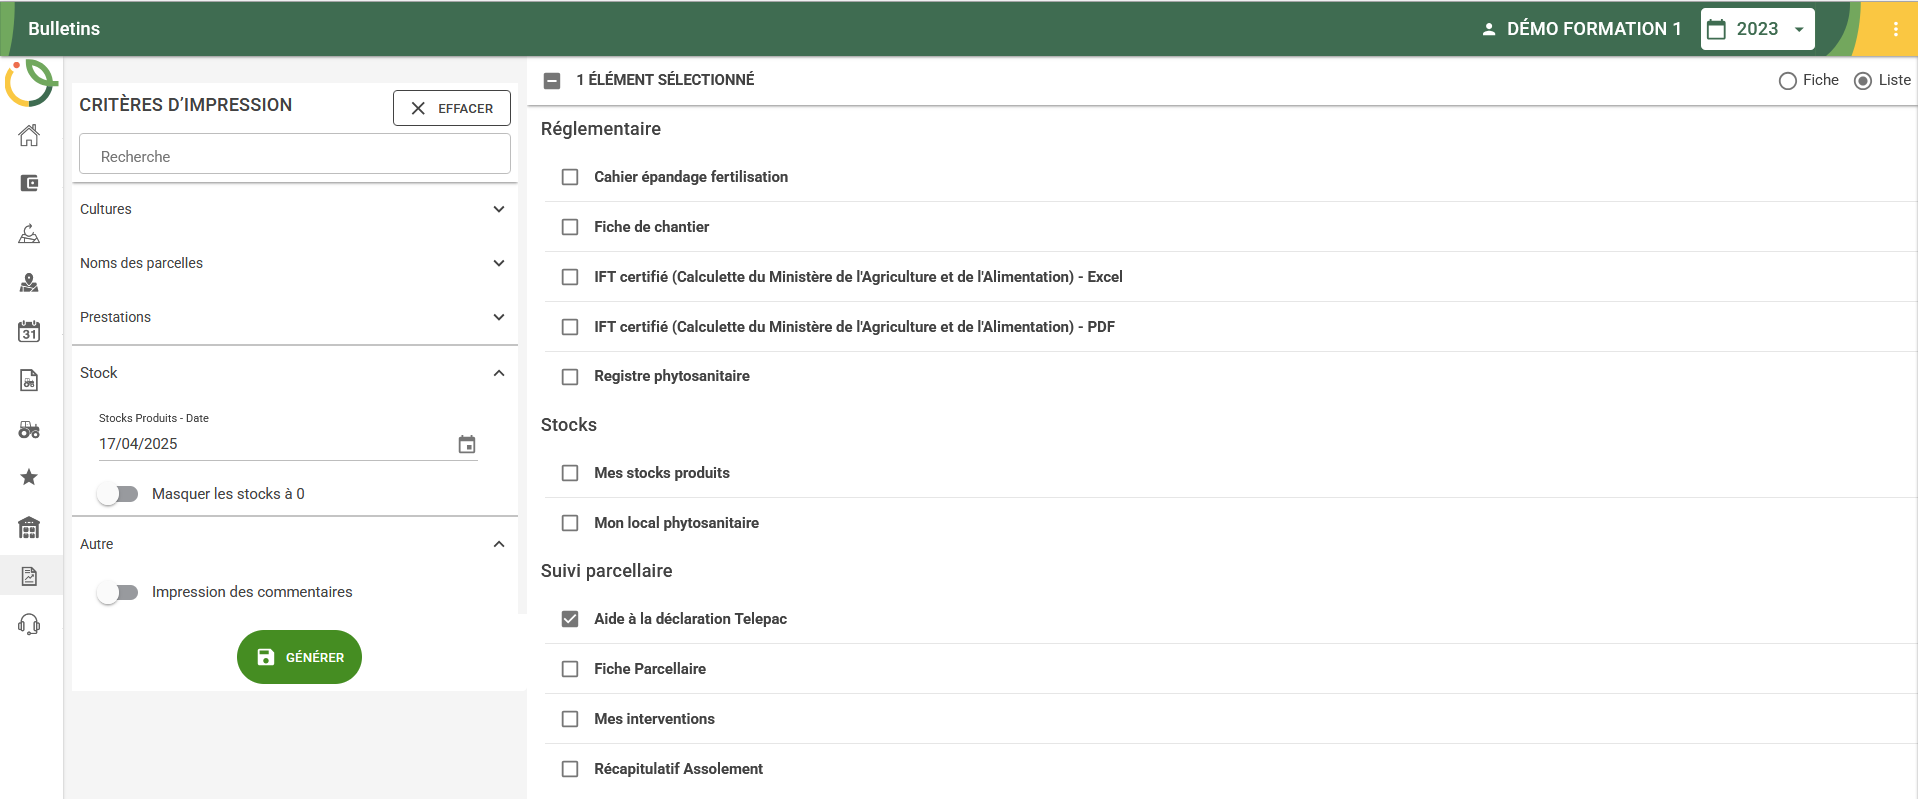Toggle Impression des commentaires switch

tap(118, 592)
